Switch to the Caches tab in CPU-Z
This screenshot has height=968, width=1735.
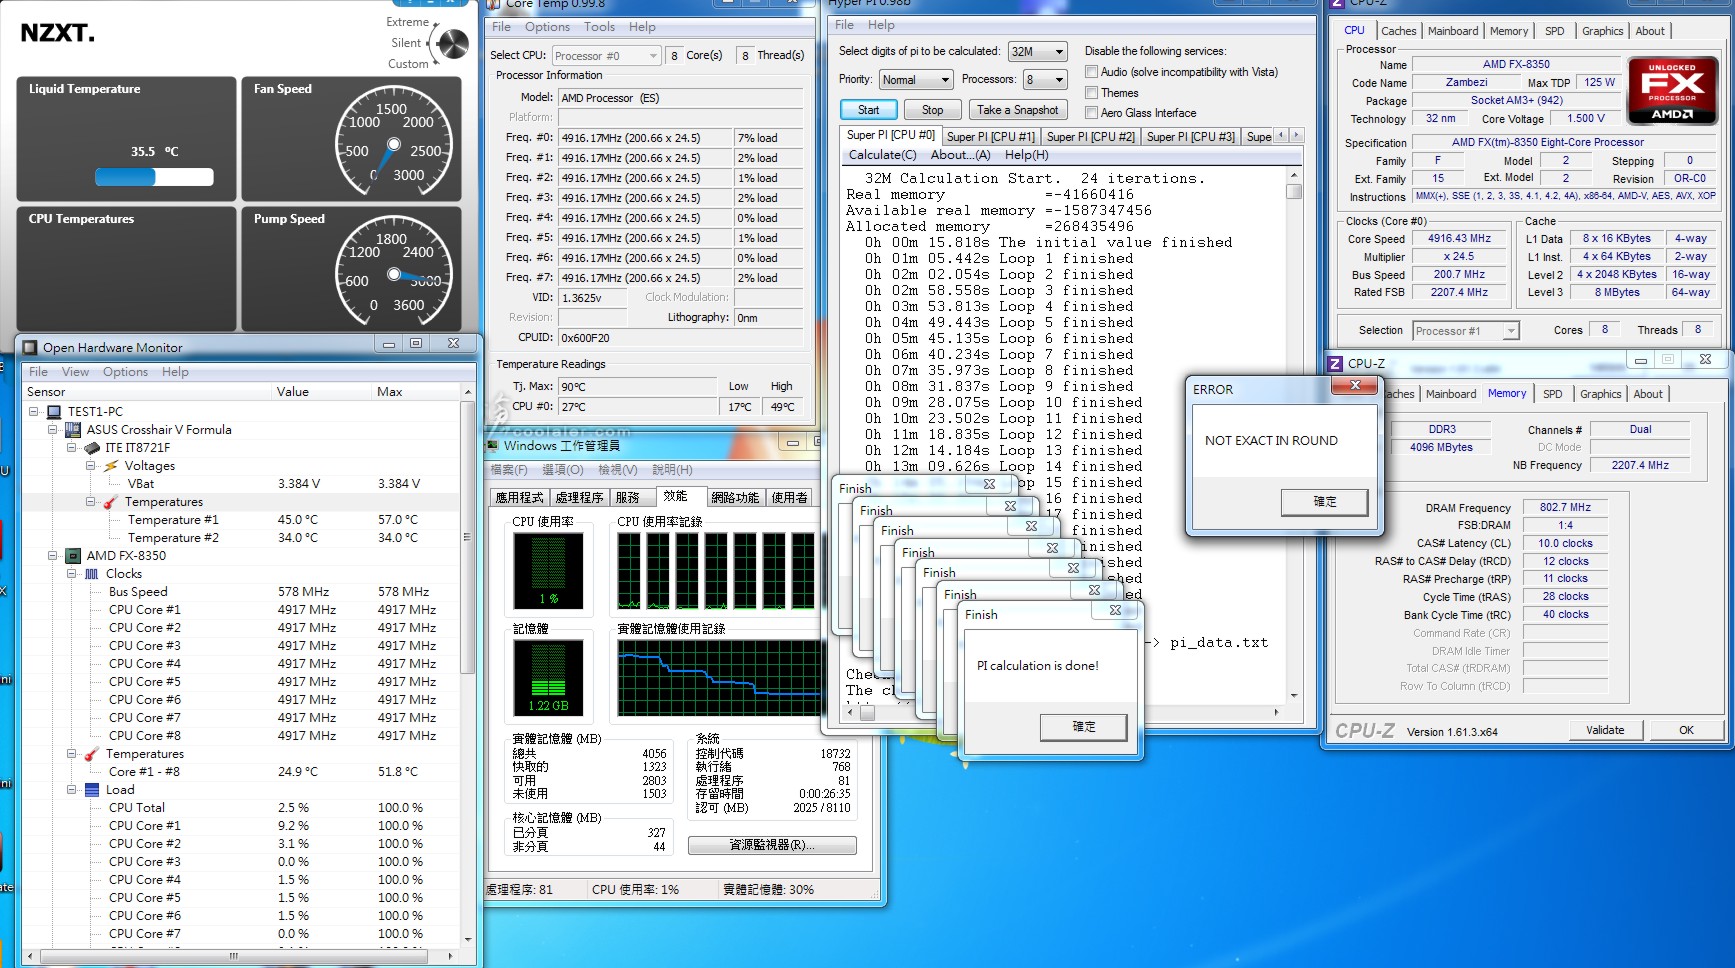[x=1398, y=31]
